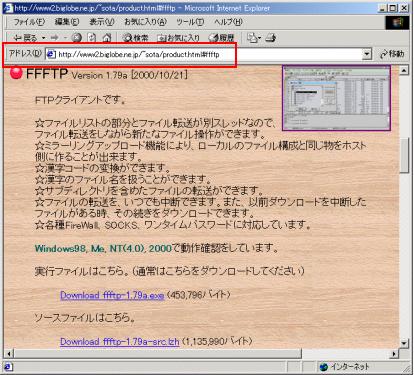The width and height of the screenshot is (414, 375).
Task: Open the Favorites (お気に入り) toolbar button
Action: click(x=178, y=38)
